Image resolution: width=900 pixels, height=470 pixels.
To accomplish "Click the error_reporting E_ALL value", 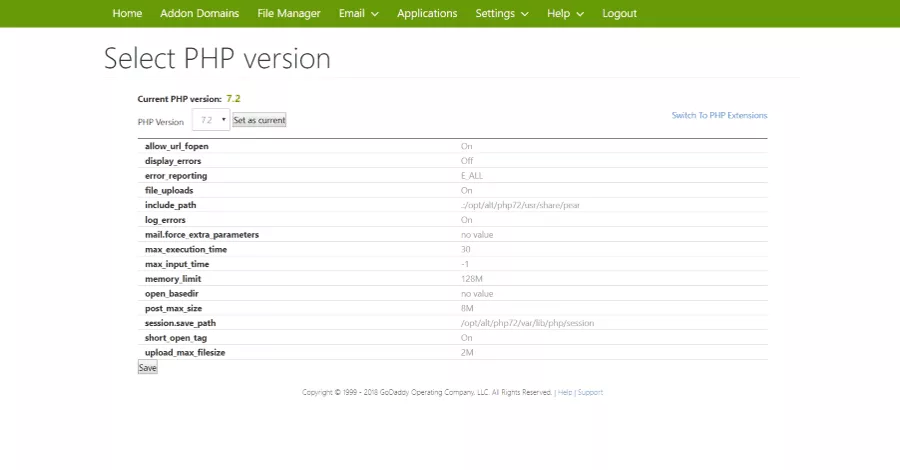I will 472,176.
